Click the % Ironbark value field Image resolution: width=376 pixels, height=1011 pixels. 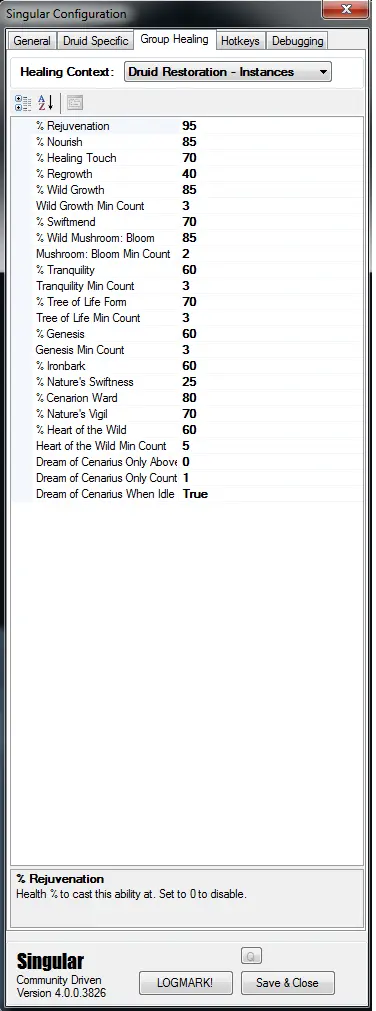click(x=272, y=366)
